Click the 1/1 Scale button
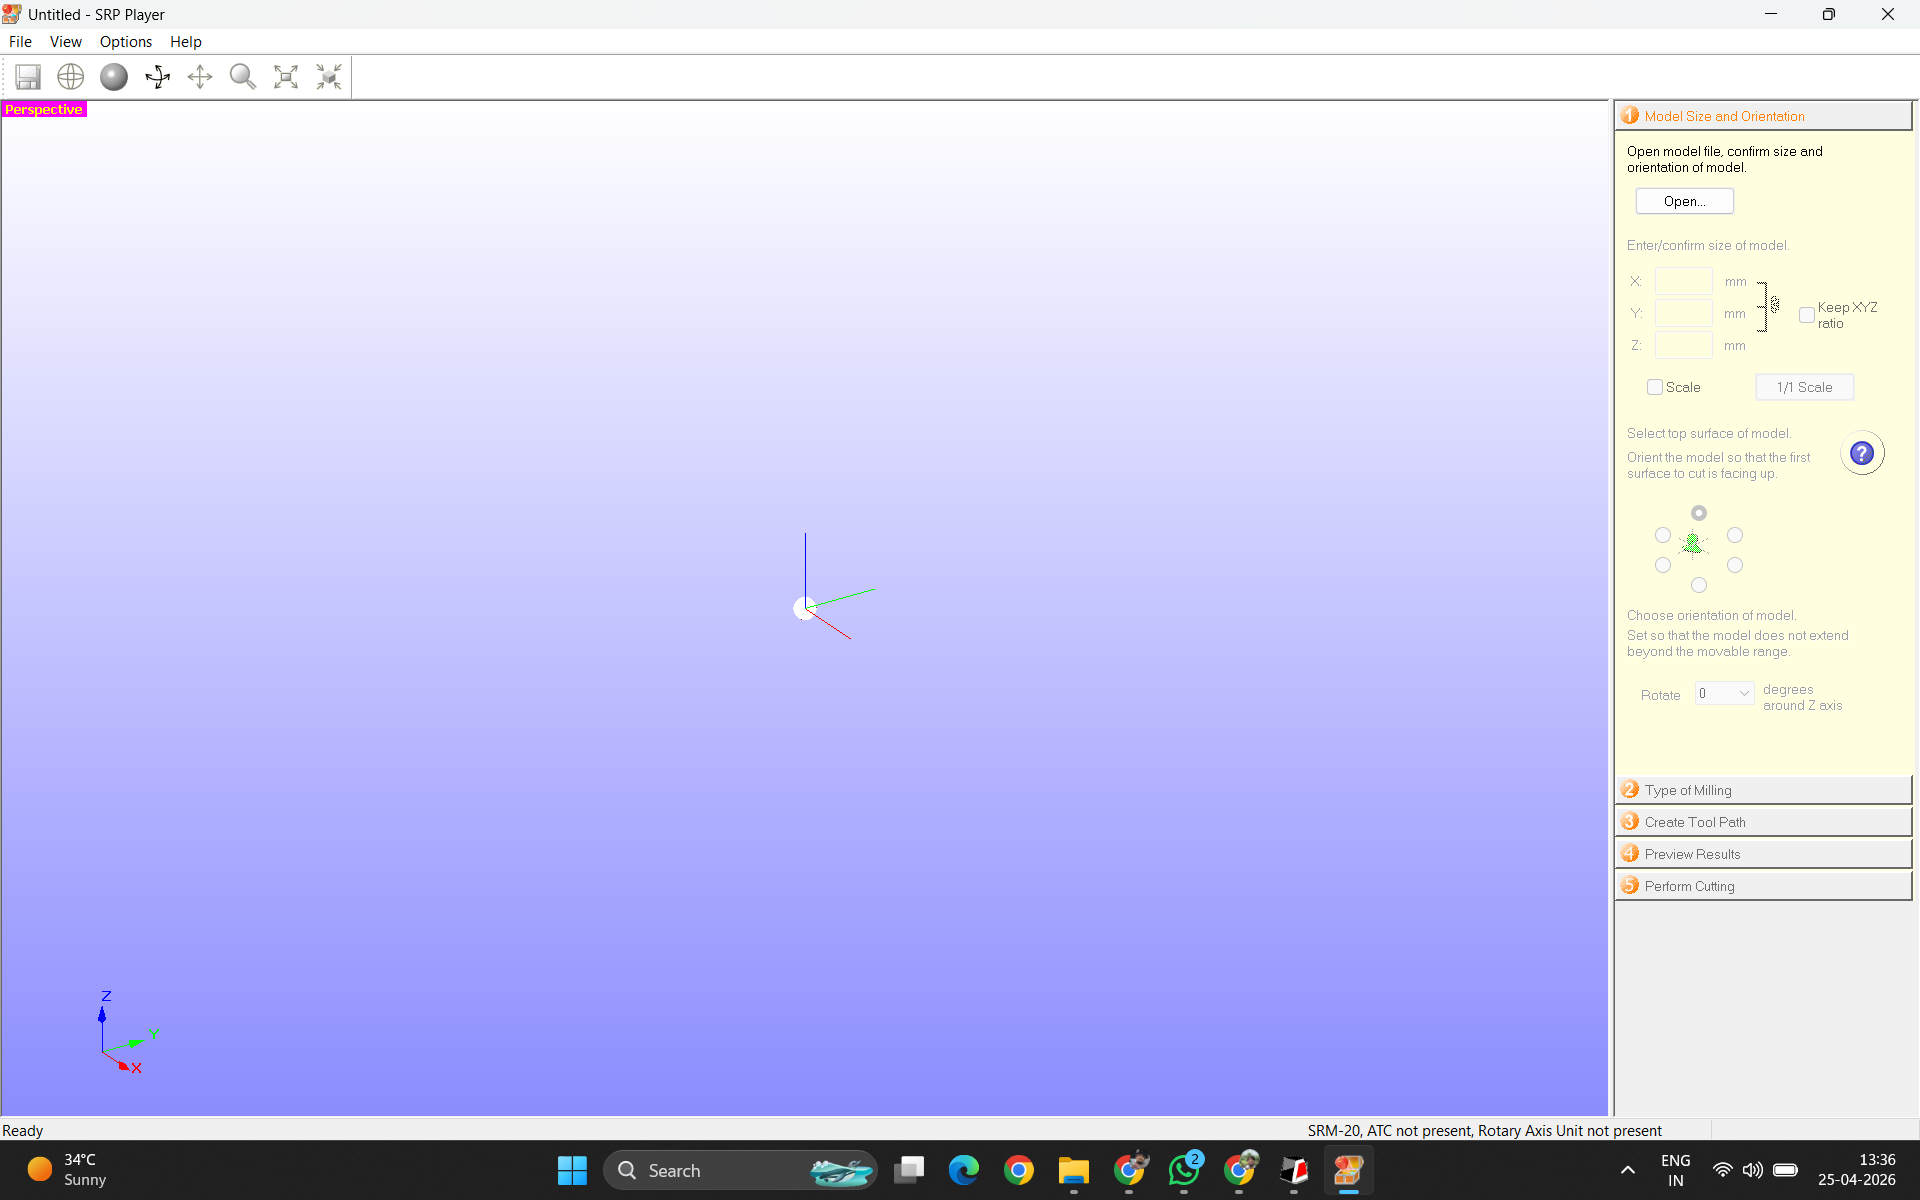This screenshot has height=1200, width=1920. (x=1805, y=387)
